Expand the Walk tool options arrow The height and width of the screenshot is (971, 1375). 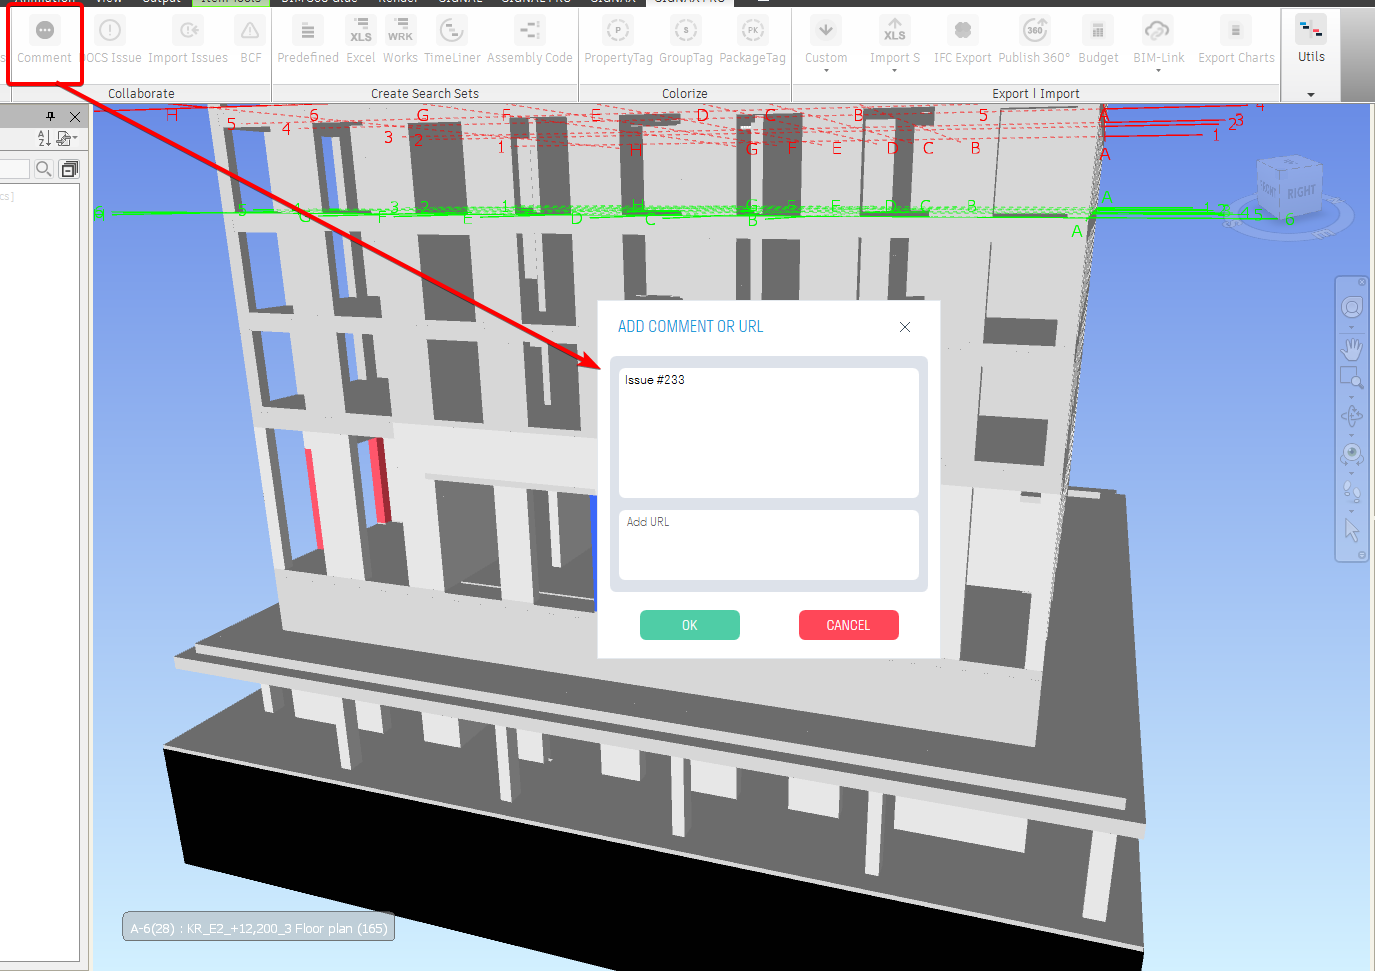tap(1352, 511)
